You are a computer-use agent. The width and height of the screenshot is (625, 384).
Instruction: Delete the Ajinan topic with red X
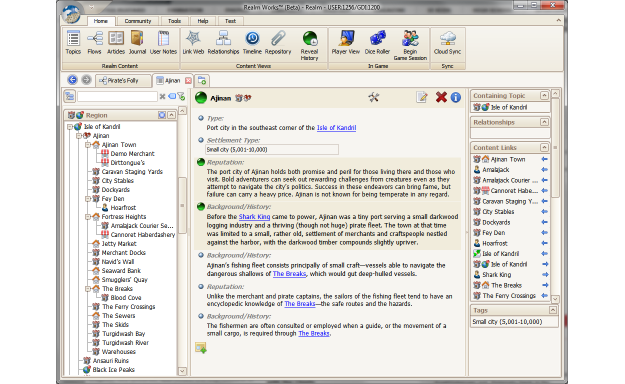point(441,97)
